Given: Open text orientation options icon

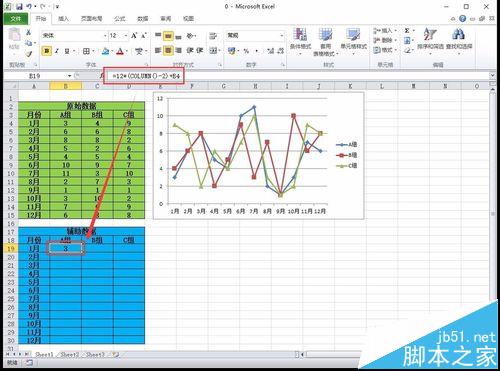Looking at the screenshot, I should tap(190, 35).
